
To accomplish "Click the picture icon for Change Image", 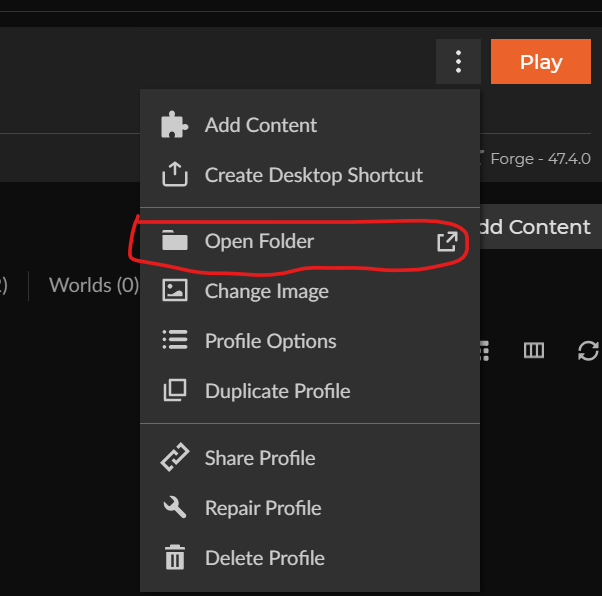I will tap(174, 291).
